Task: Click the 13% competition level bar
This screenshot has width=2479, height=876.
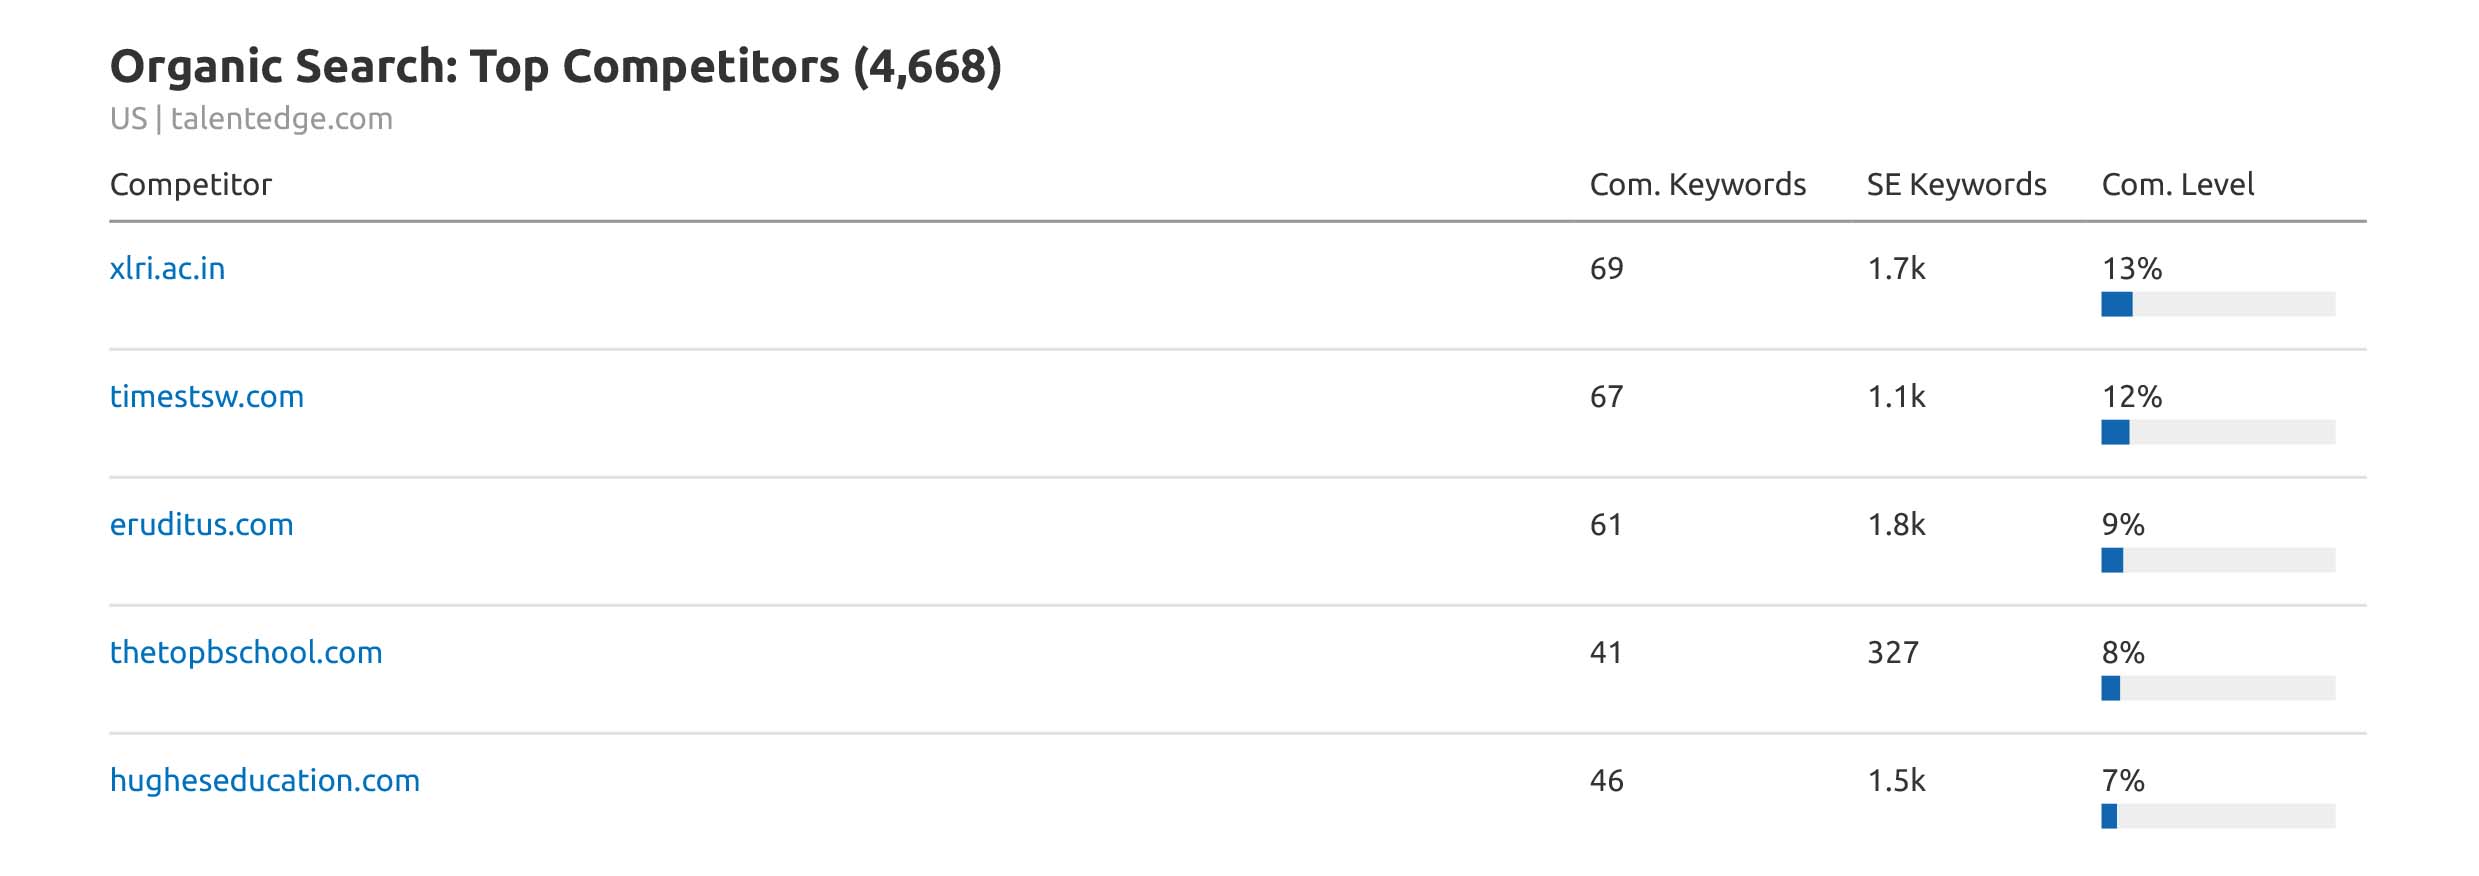Action: 2217,304
